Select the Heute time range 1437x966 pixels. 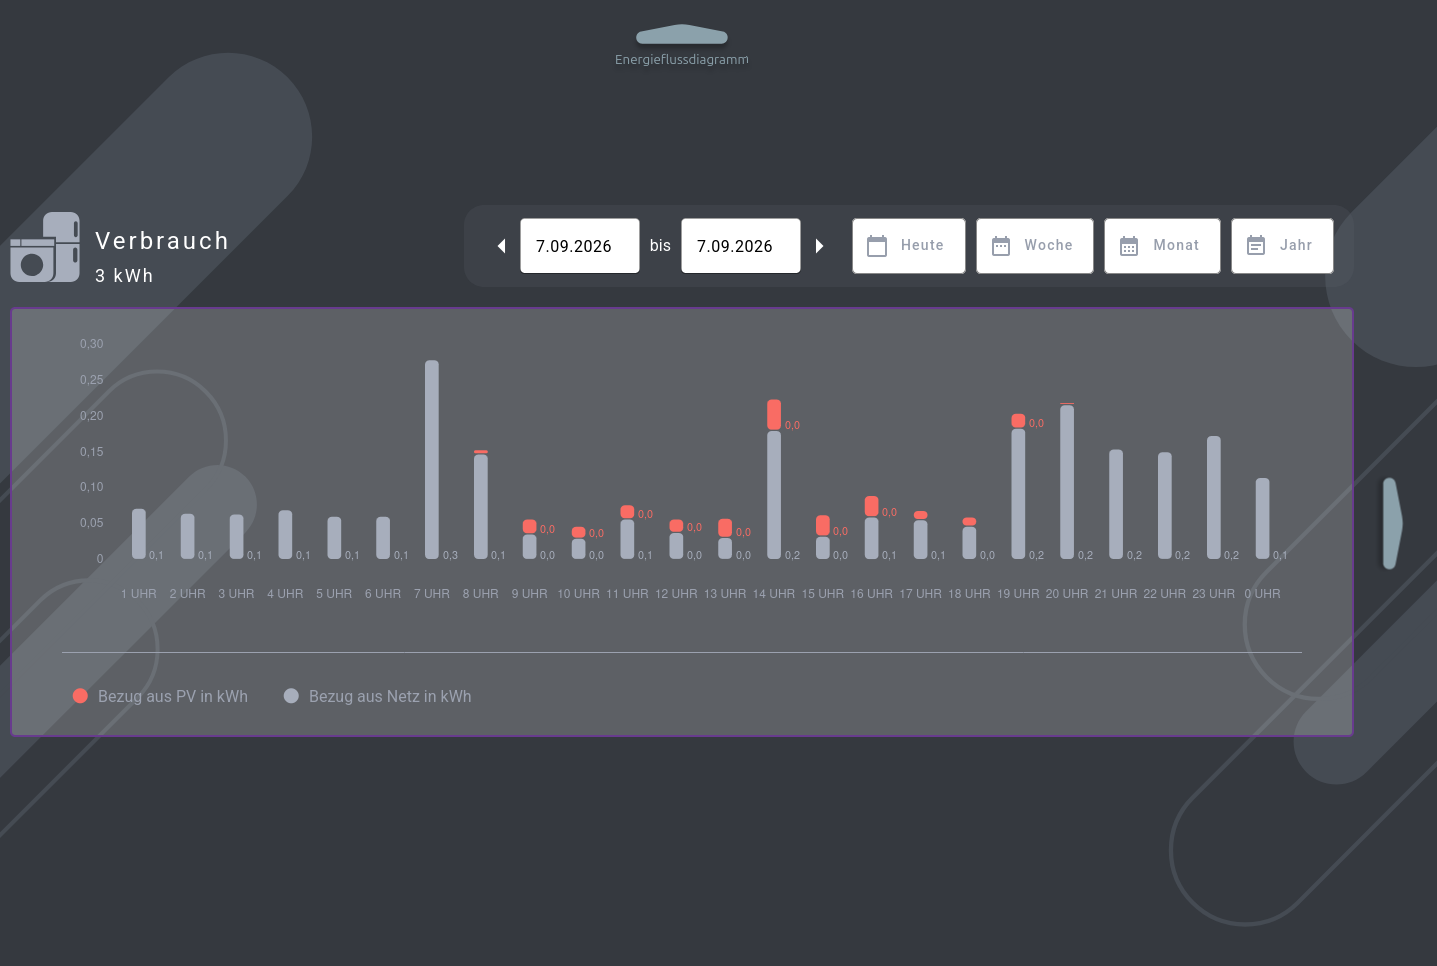pos(909,246)
